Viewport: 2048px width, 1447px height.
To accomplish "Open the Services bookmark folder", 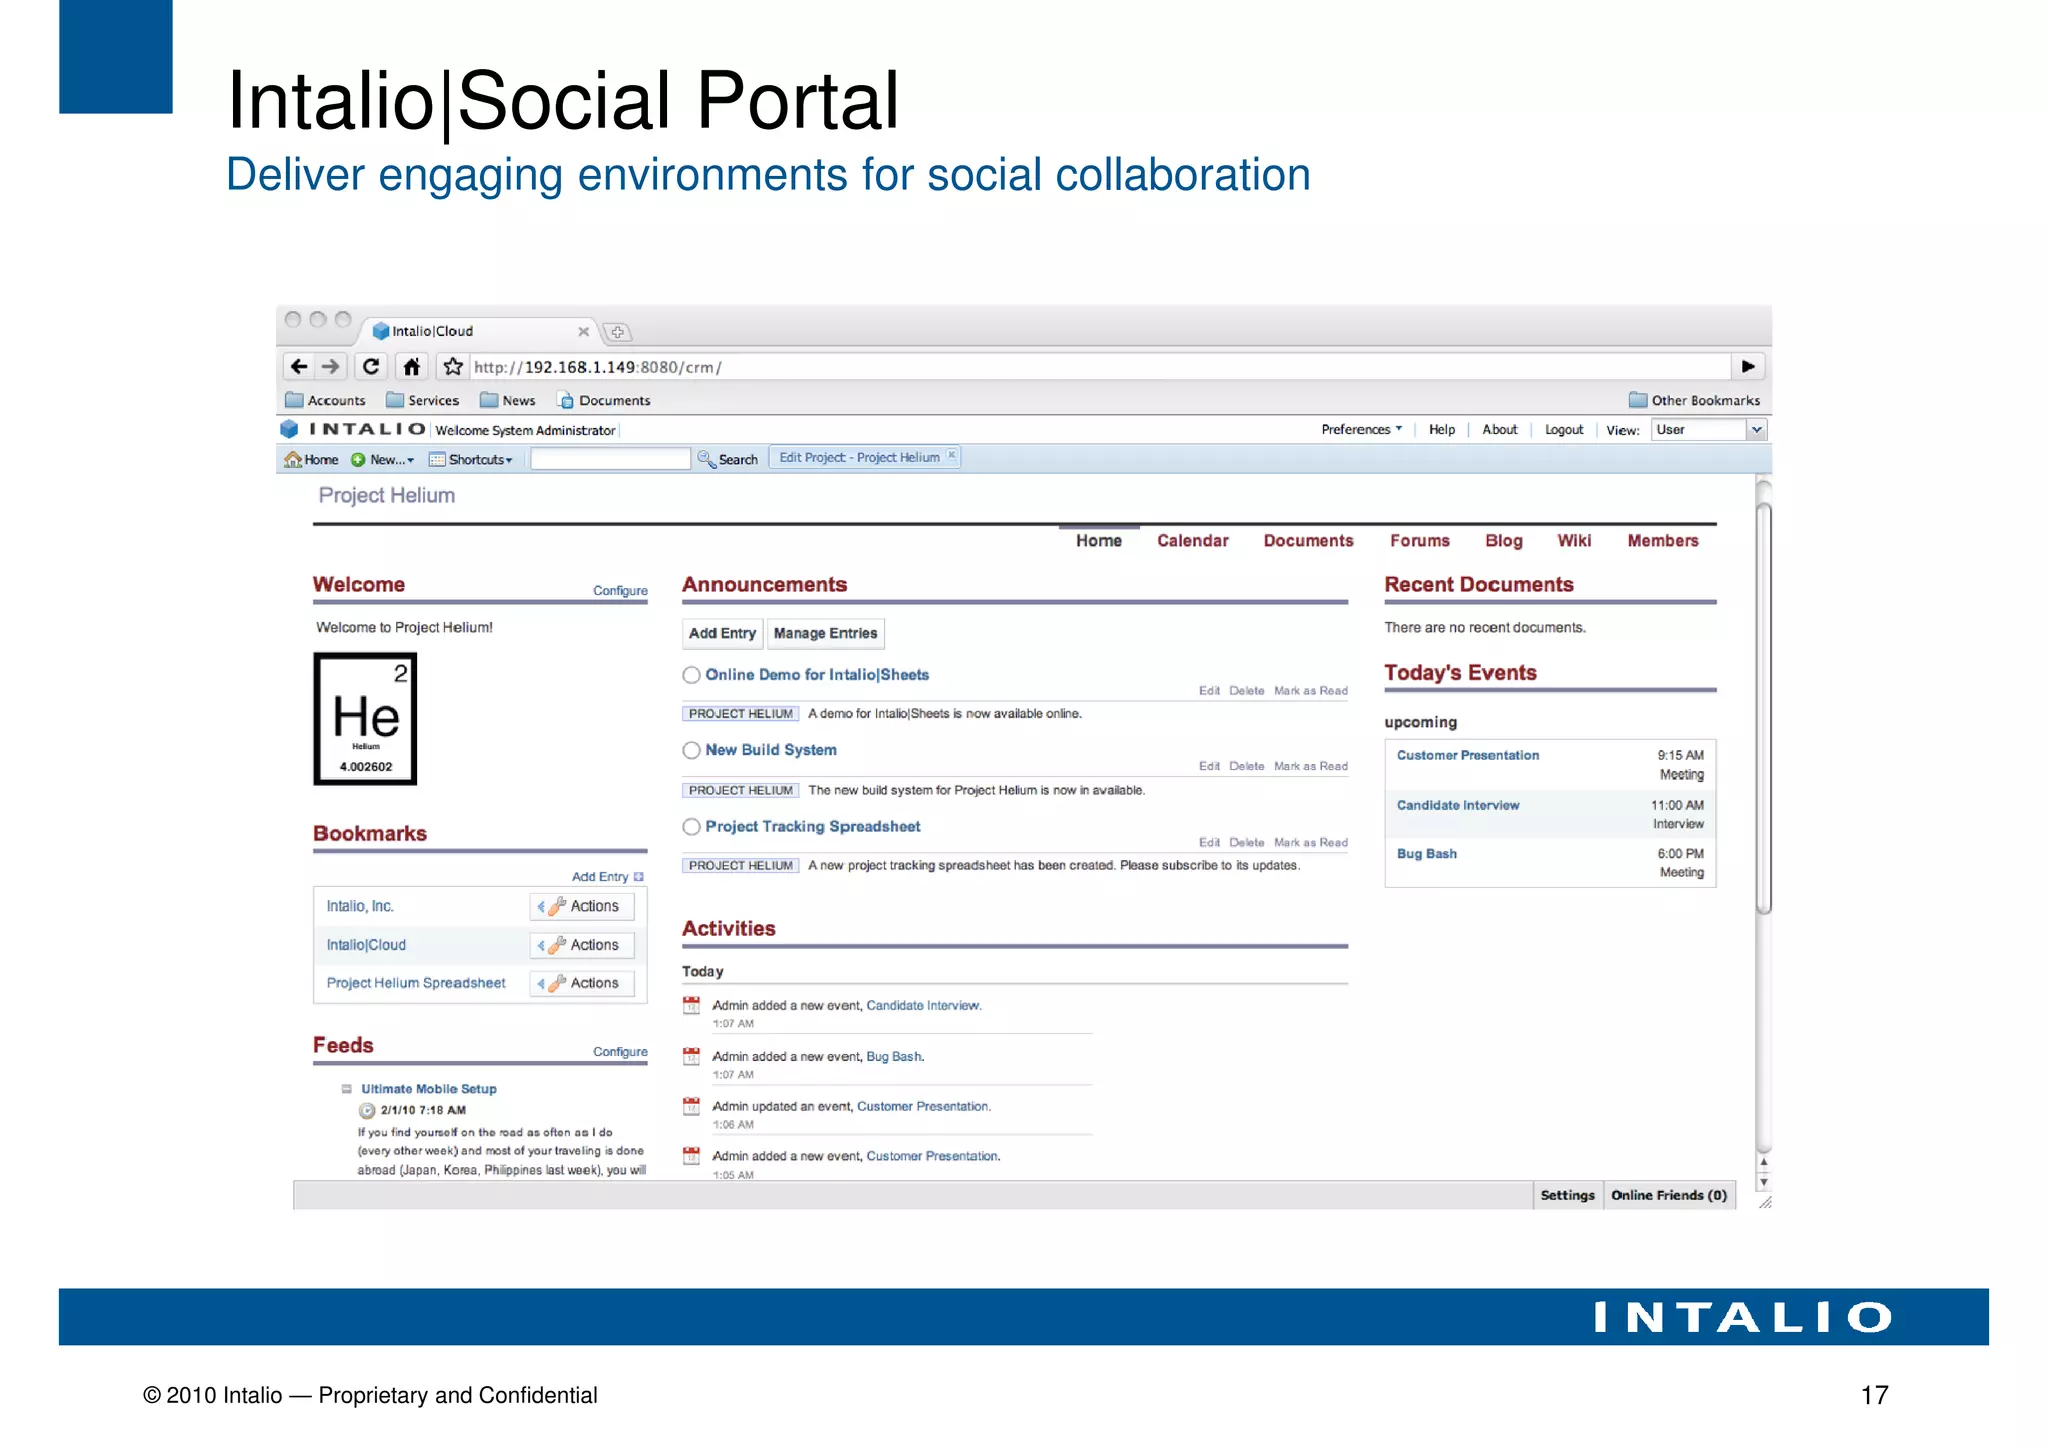I will [423, 400].
